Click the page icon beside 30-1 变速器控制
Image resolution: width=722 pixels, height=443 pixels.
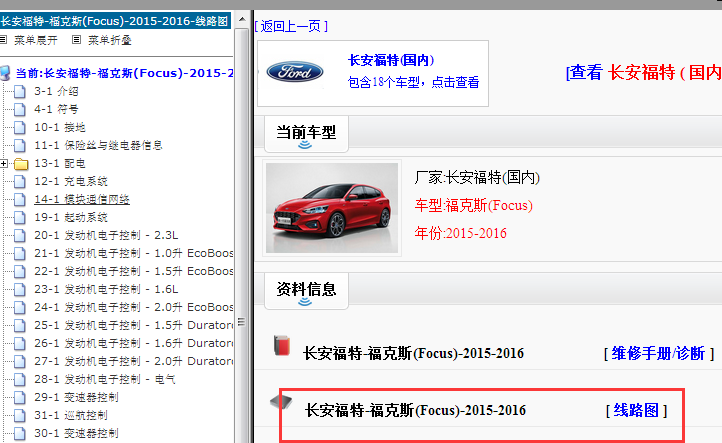20,433
